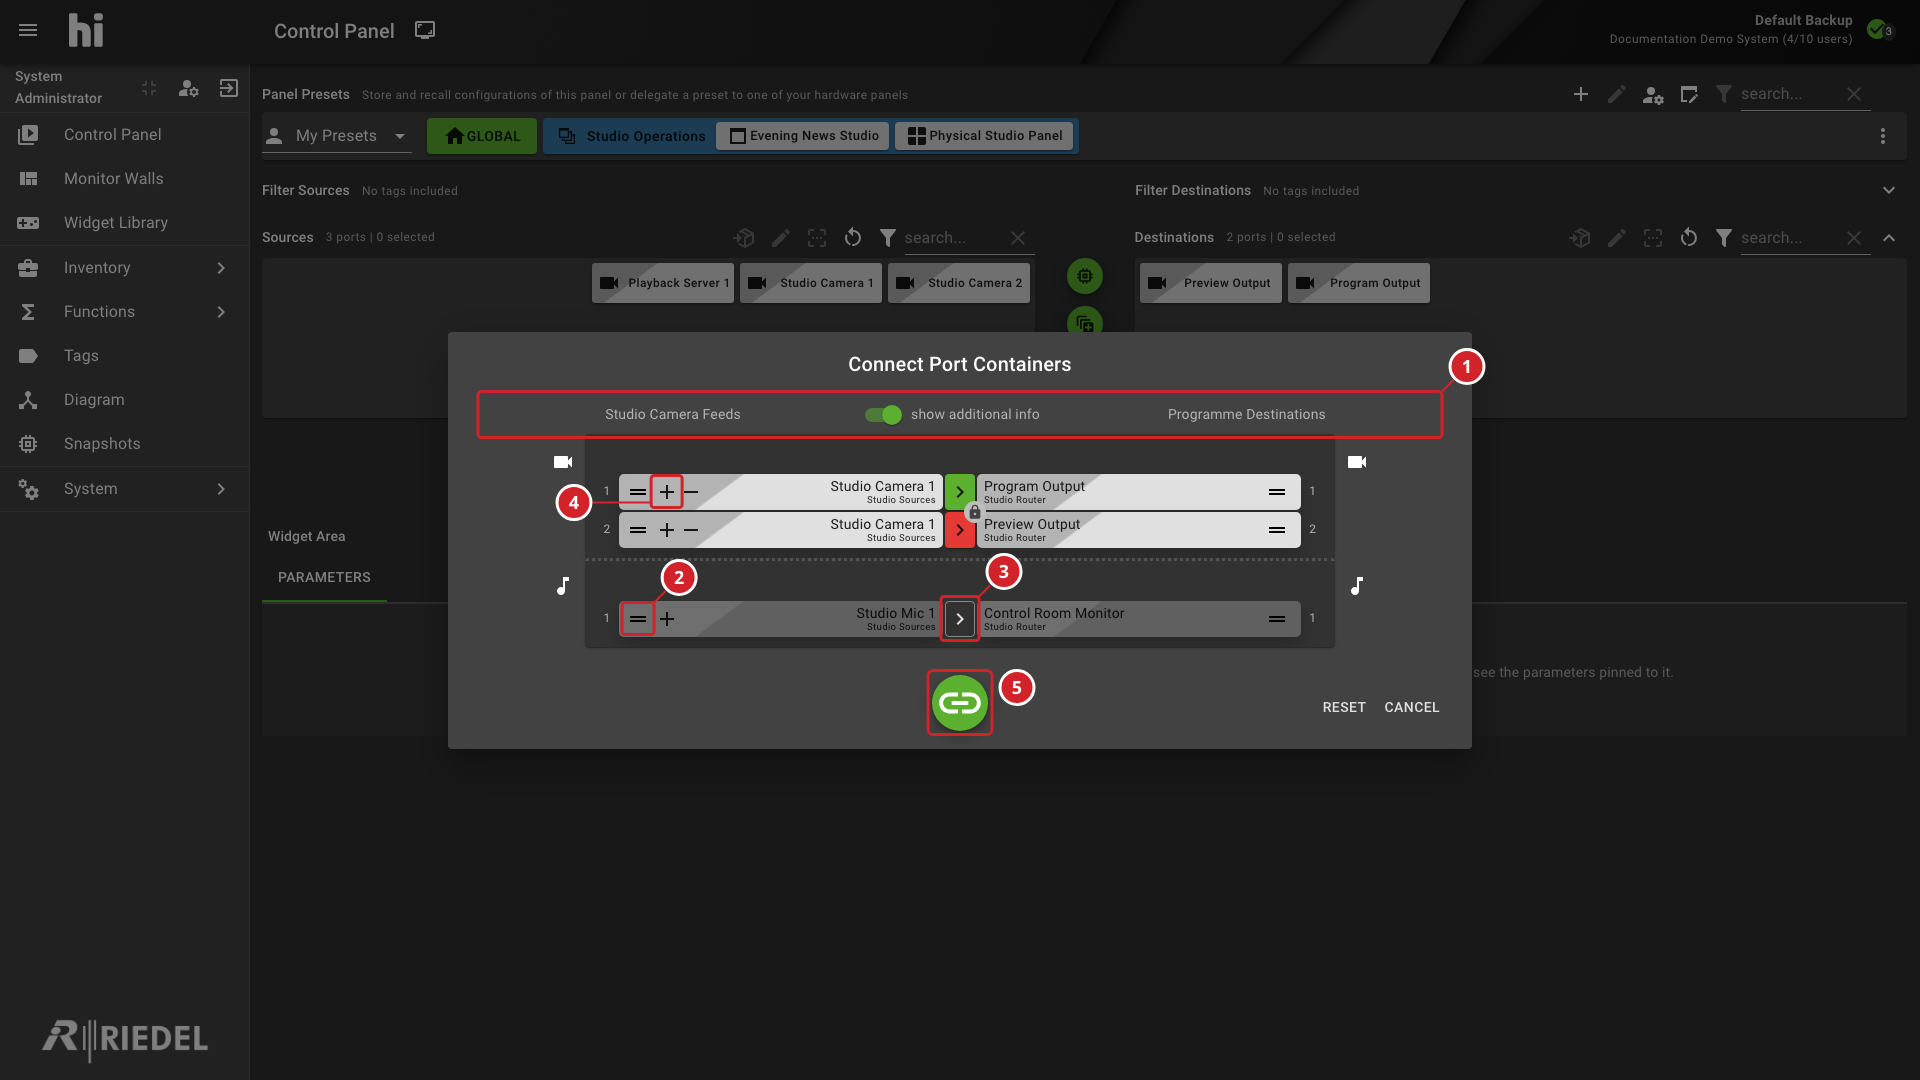Screen dimensions: 1920x1080
Task: Click the green link connect button in the dialog
Action: tap(960, 703)
